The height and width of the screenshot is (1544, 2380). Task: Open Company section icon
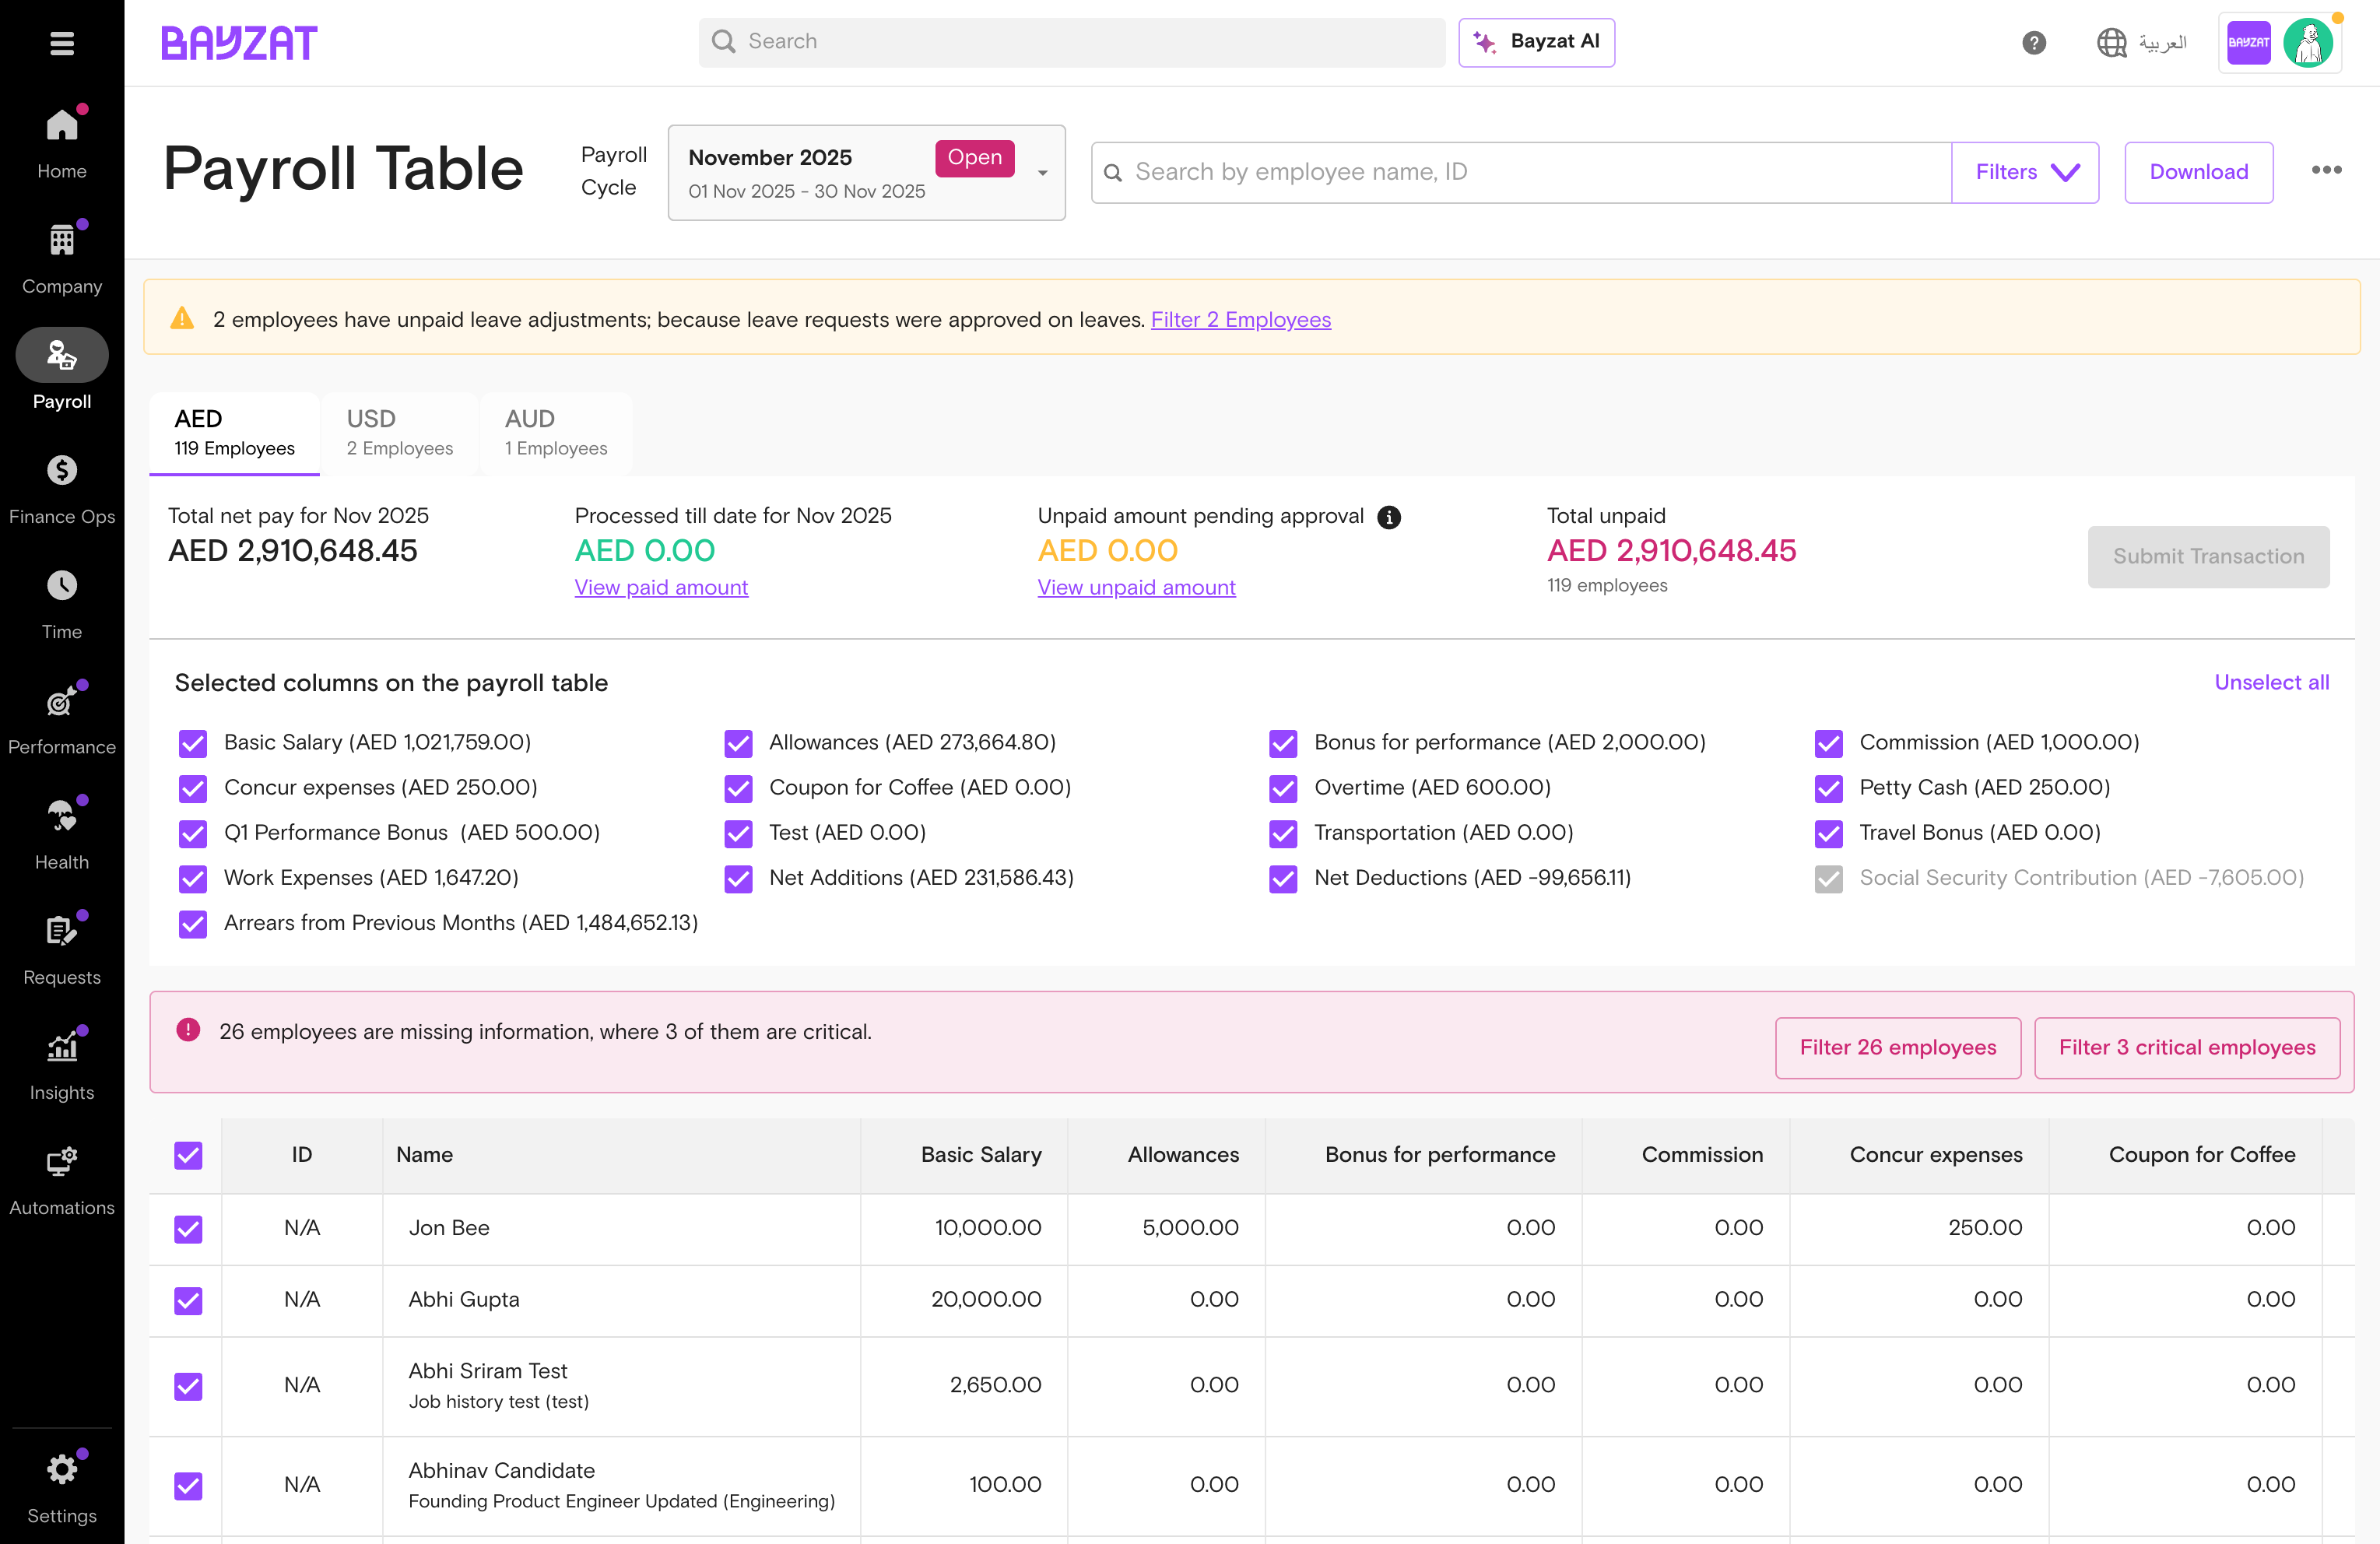[x=62, y=240]
